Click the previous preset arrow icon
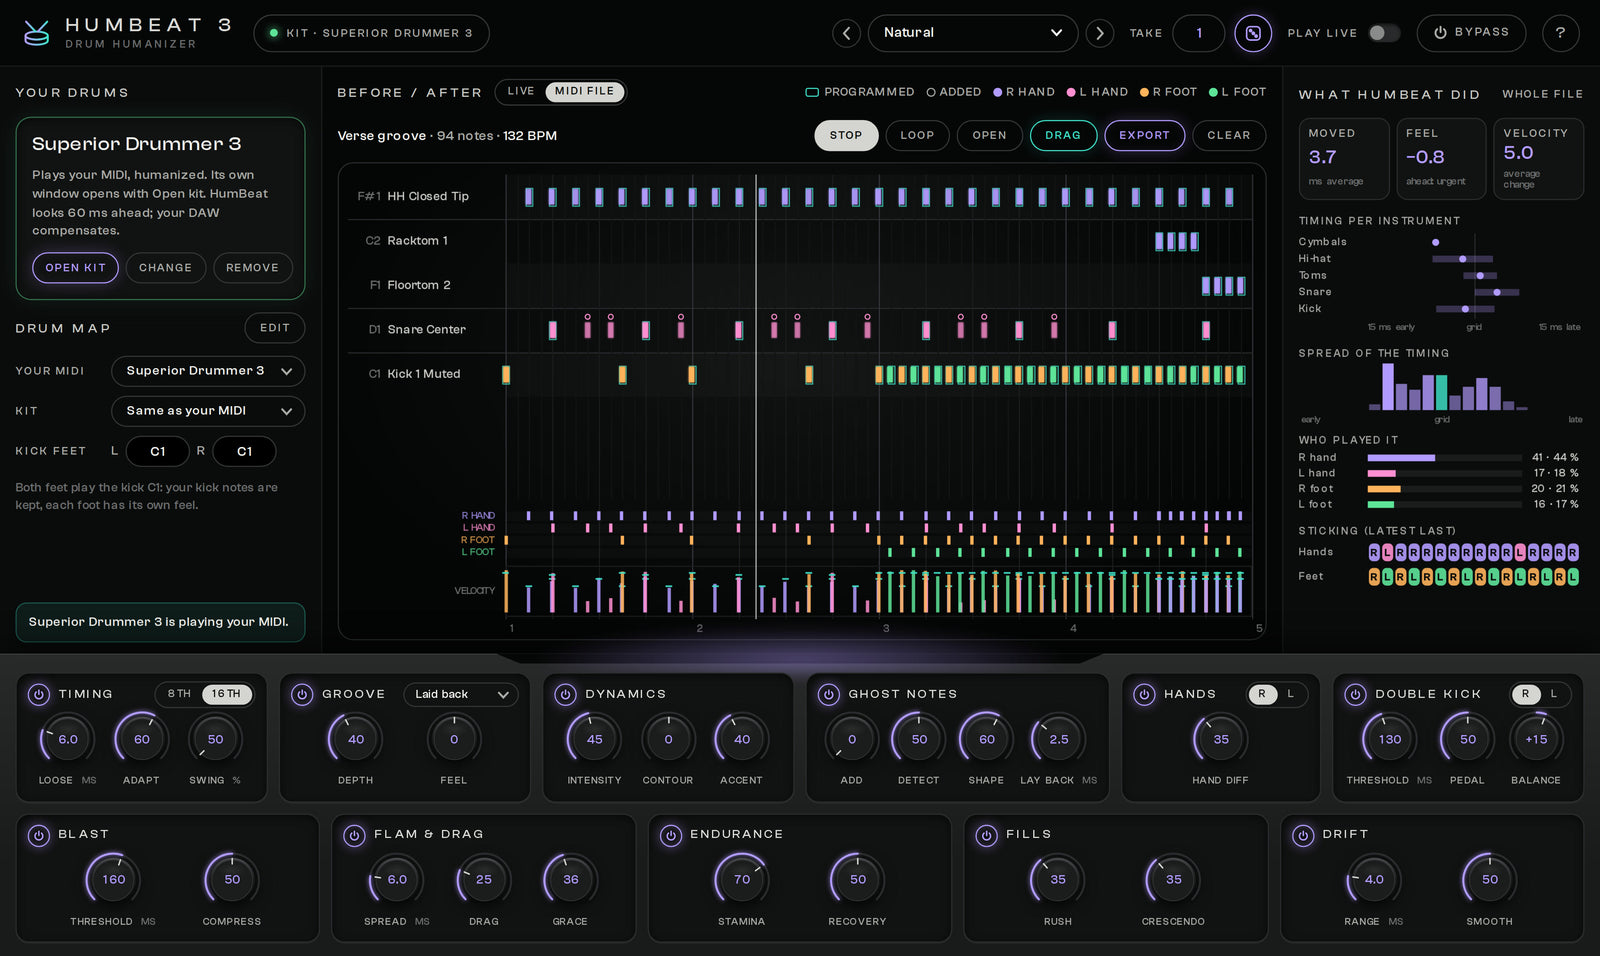The height and width of the screenshot is (956, 1600). [846, 33]
